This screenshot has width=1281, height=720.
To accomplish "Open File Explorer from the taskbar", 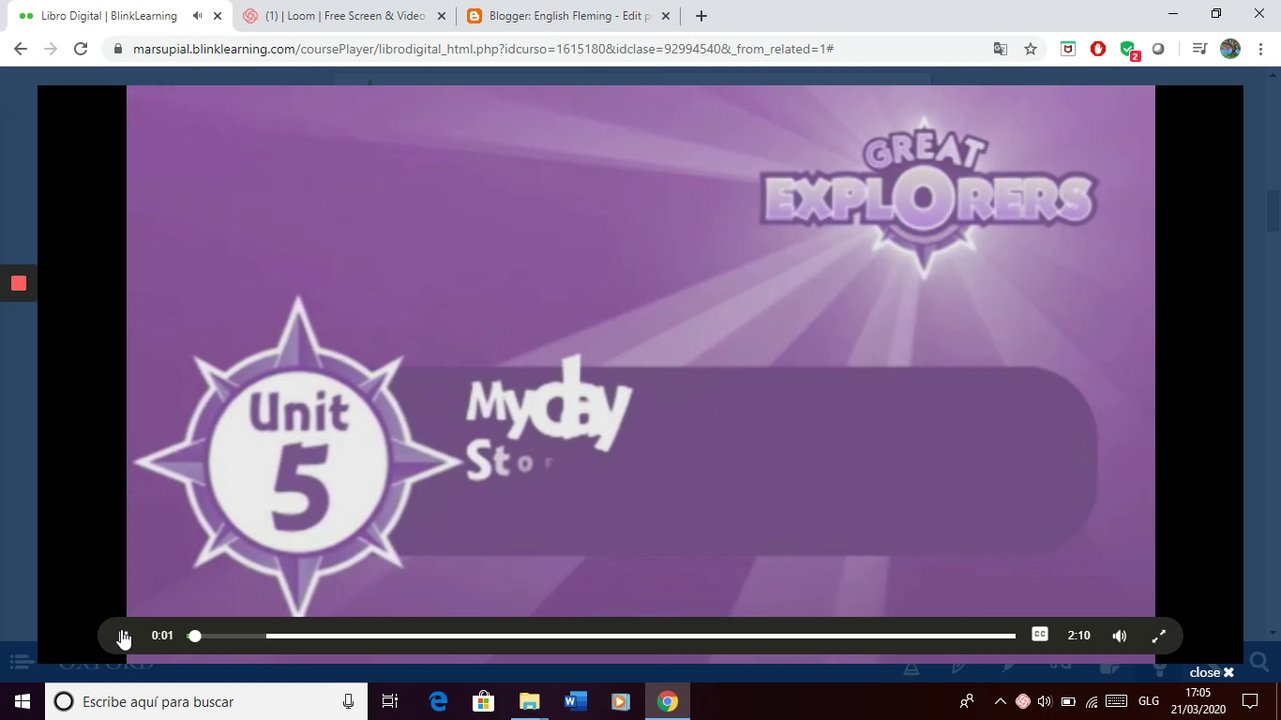I will pos(529,701).
